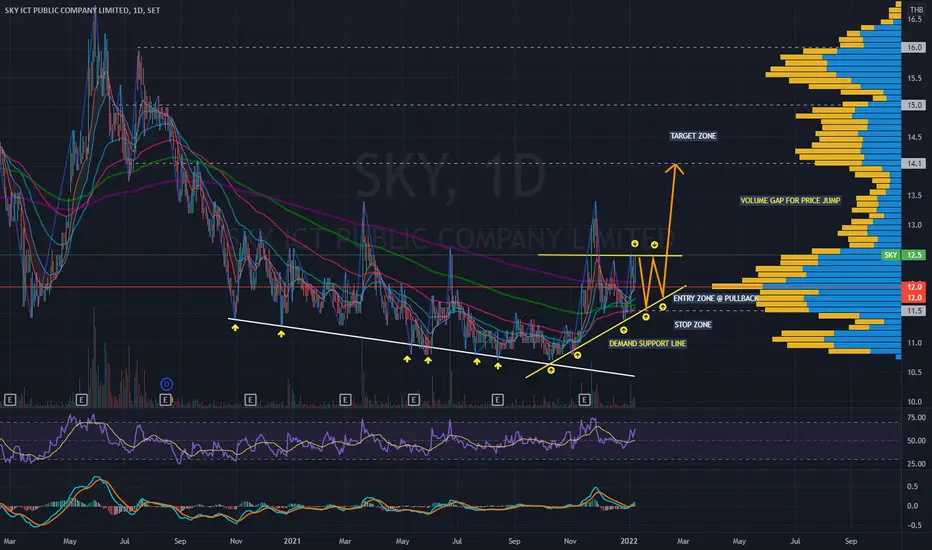The image size is (932, 550).
Task: Select the 14.1 price level label
Action: click(914, 164)
